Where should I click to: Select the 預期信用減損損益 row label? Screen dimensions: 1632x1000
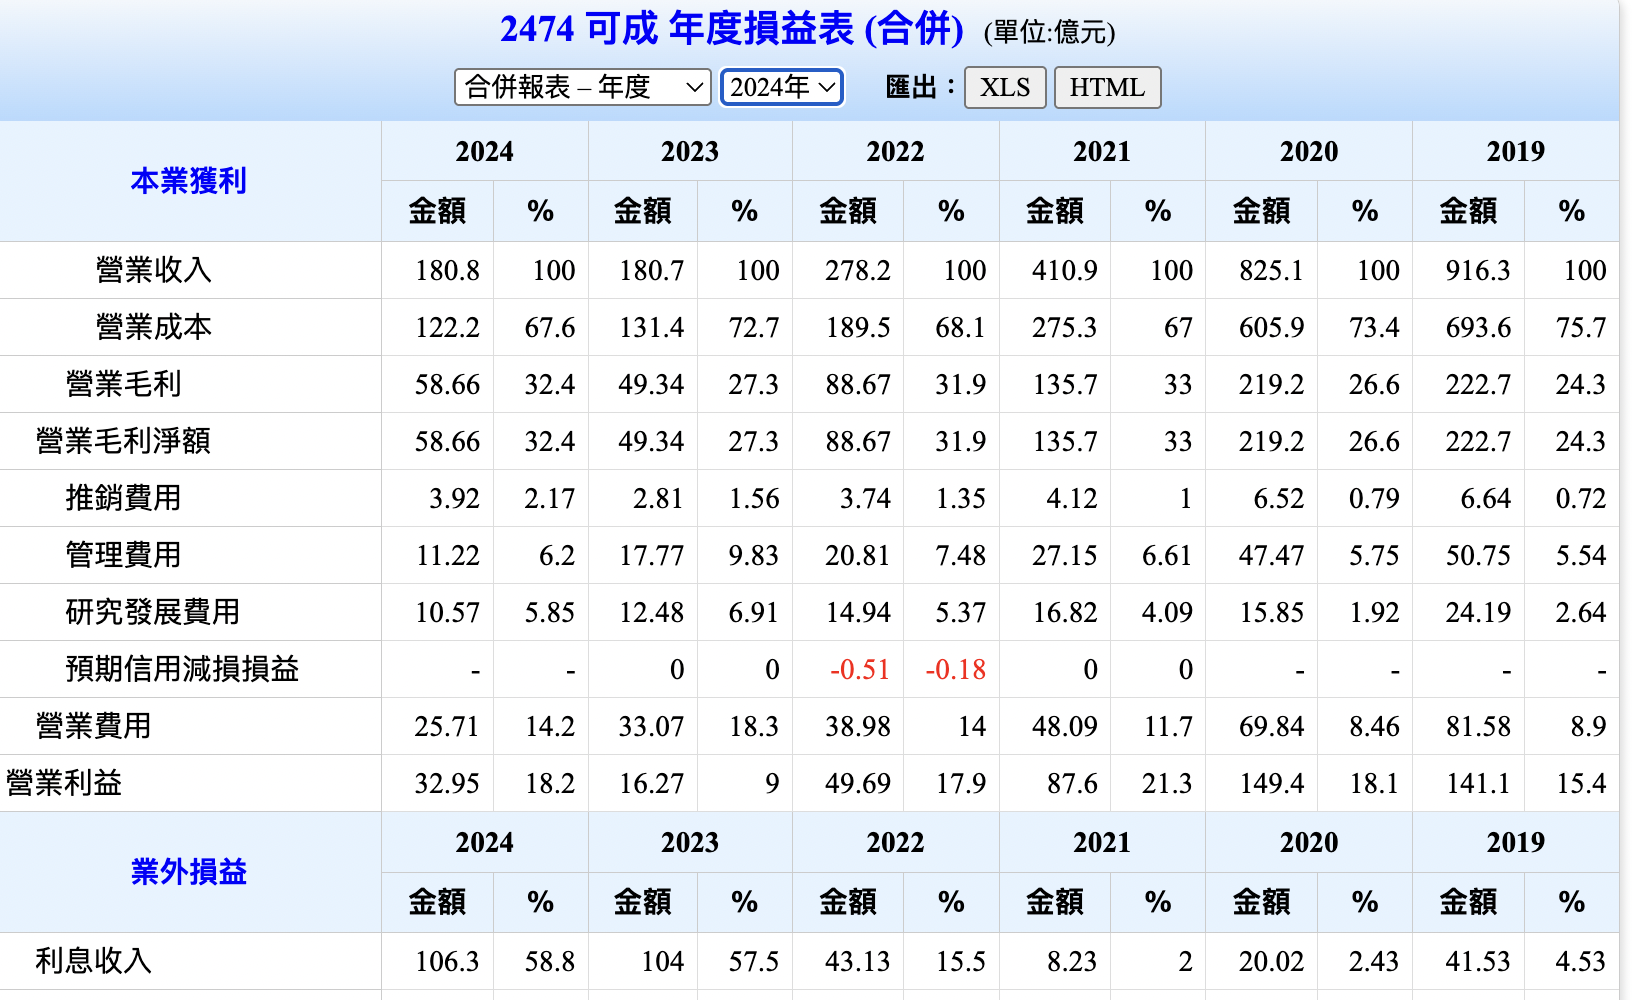[x=182, y=669]
